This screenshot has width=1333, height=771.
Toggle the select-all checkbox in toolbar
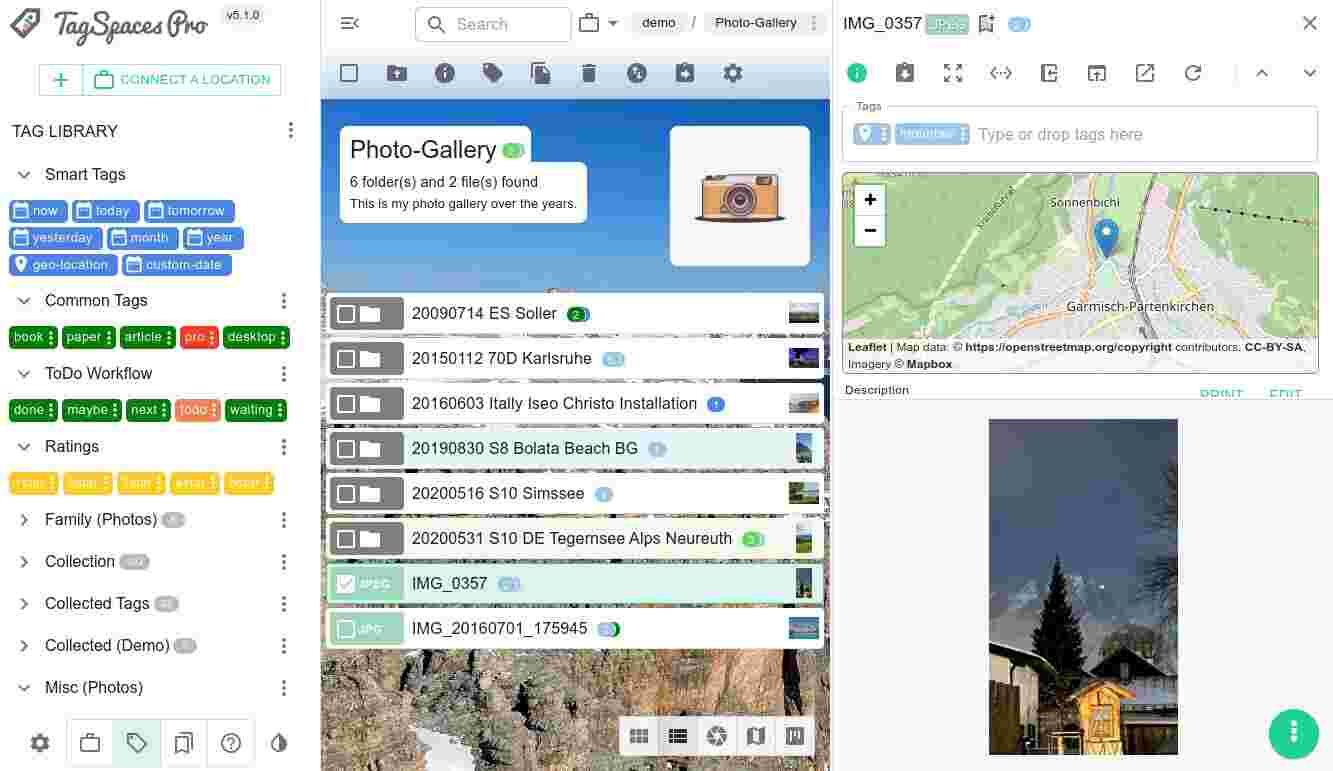point(349,73)
